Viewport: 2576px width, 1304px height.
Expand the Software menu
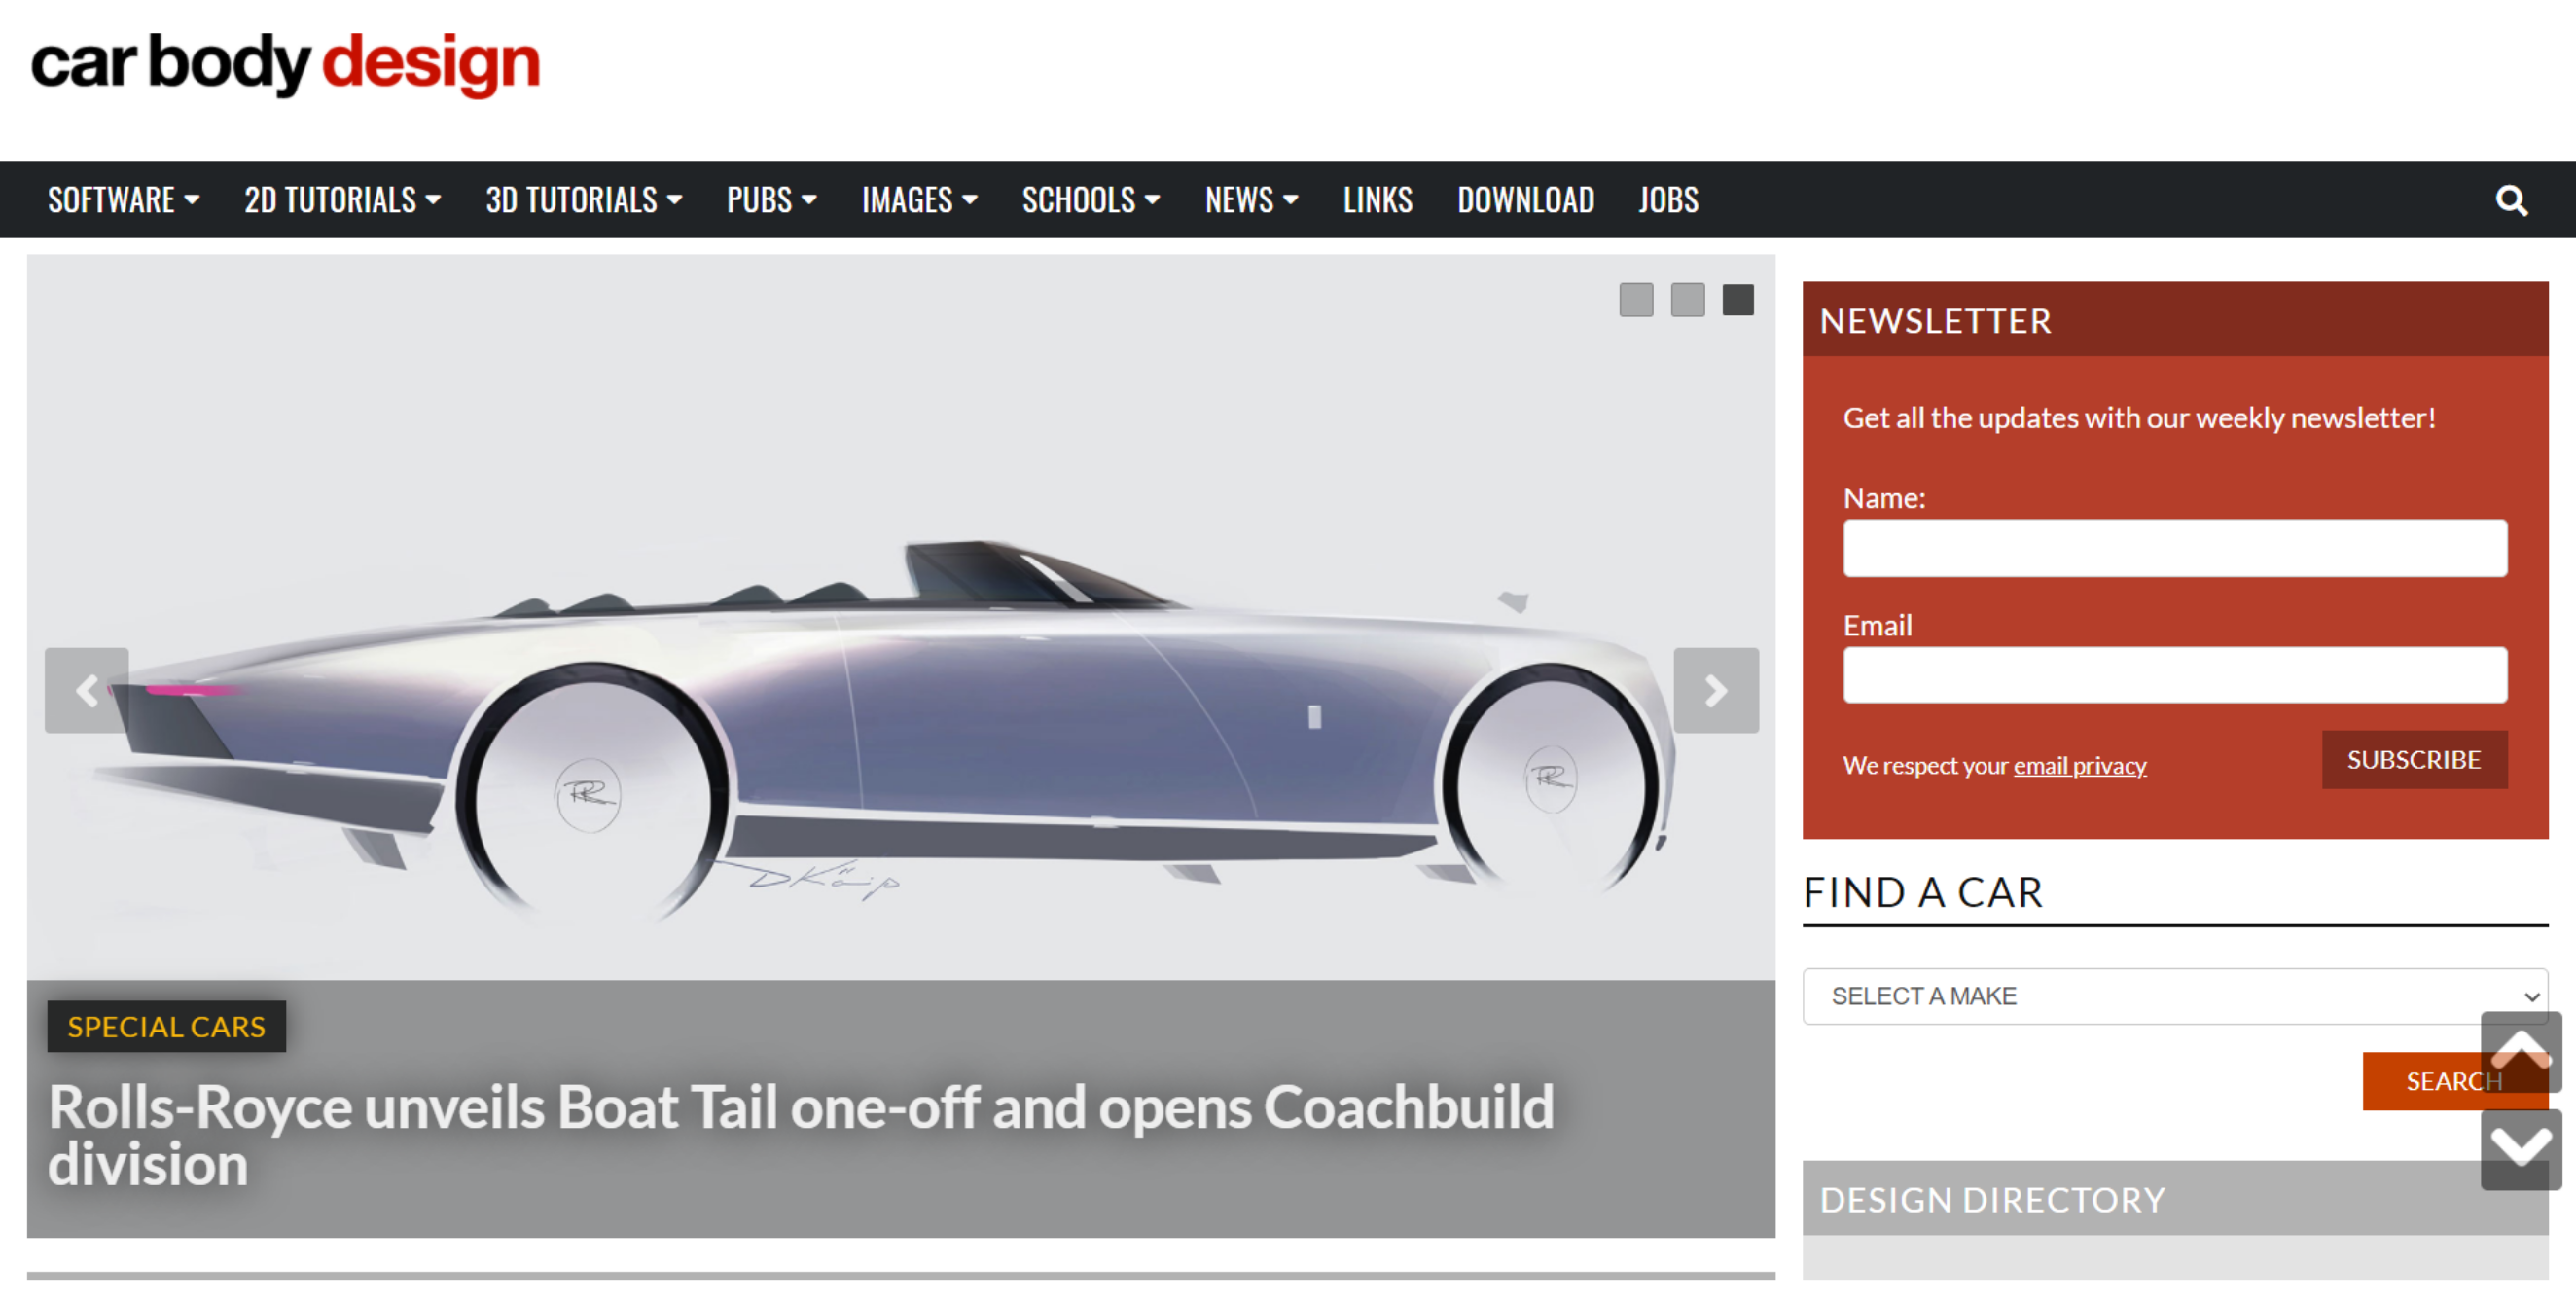point(124,200)
